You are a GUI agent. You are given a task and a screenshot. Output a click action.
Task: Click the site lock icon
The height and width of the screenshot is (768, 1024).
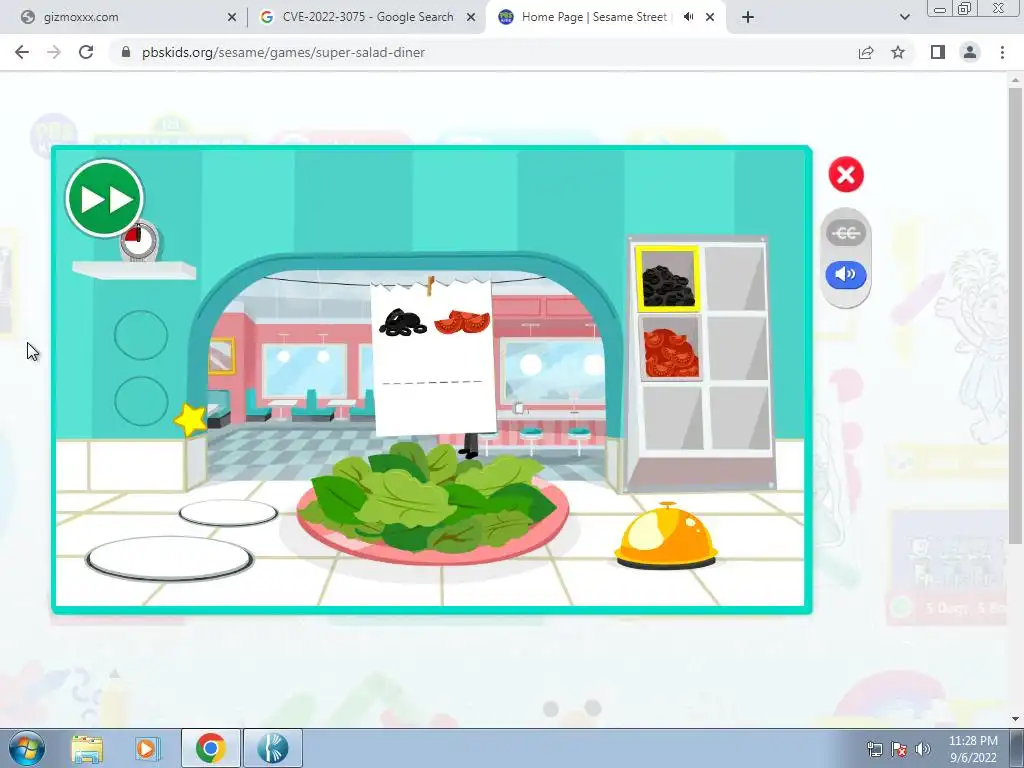tap(126, 52)
